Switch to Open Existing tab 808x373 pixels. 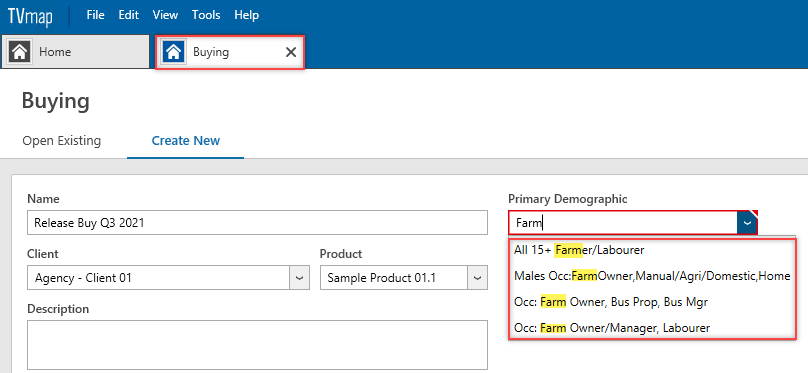62,141
